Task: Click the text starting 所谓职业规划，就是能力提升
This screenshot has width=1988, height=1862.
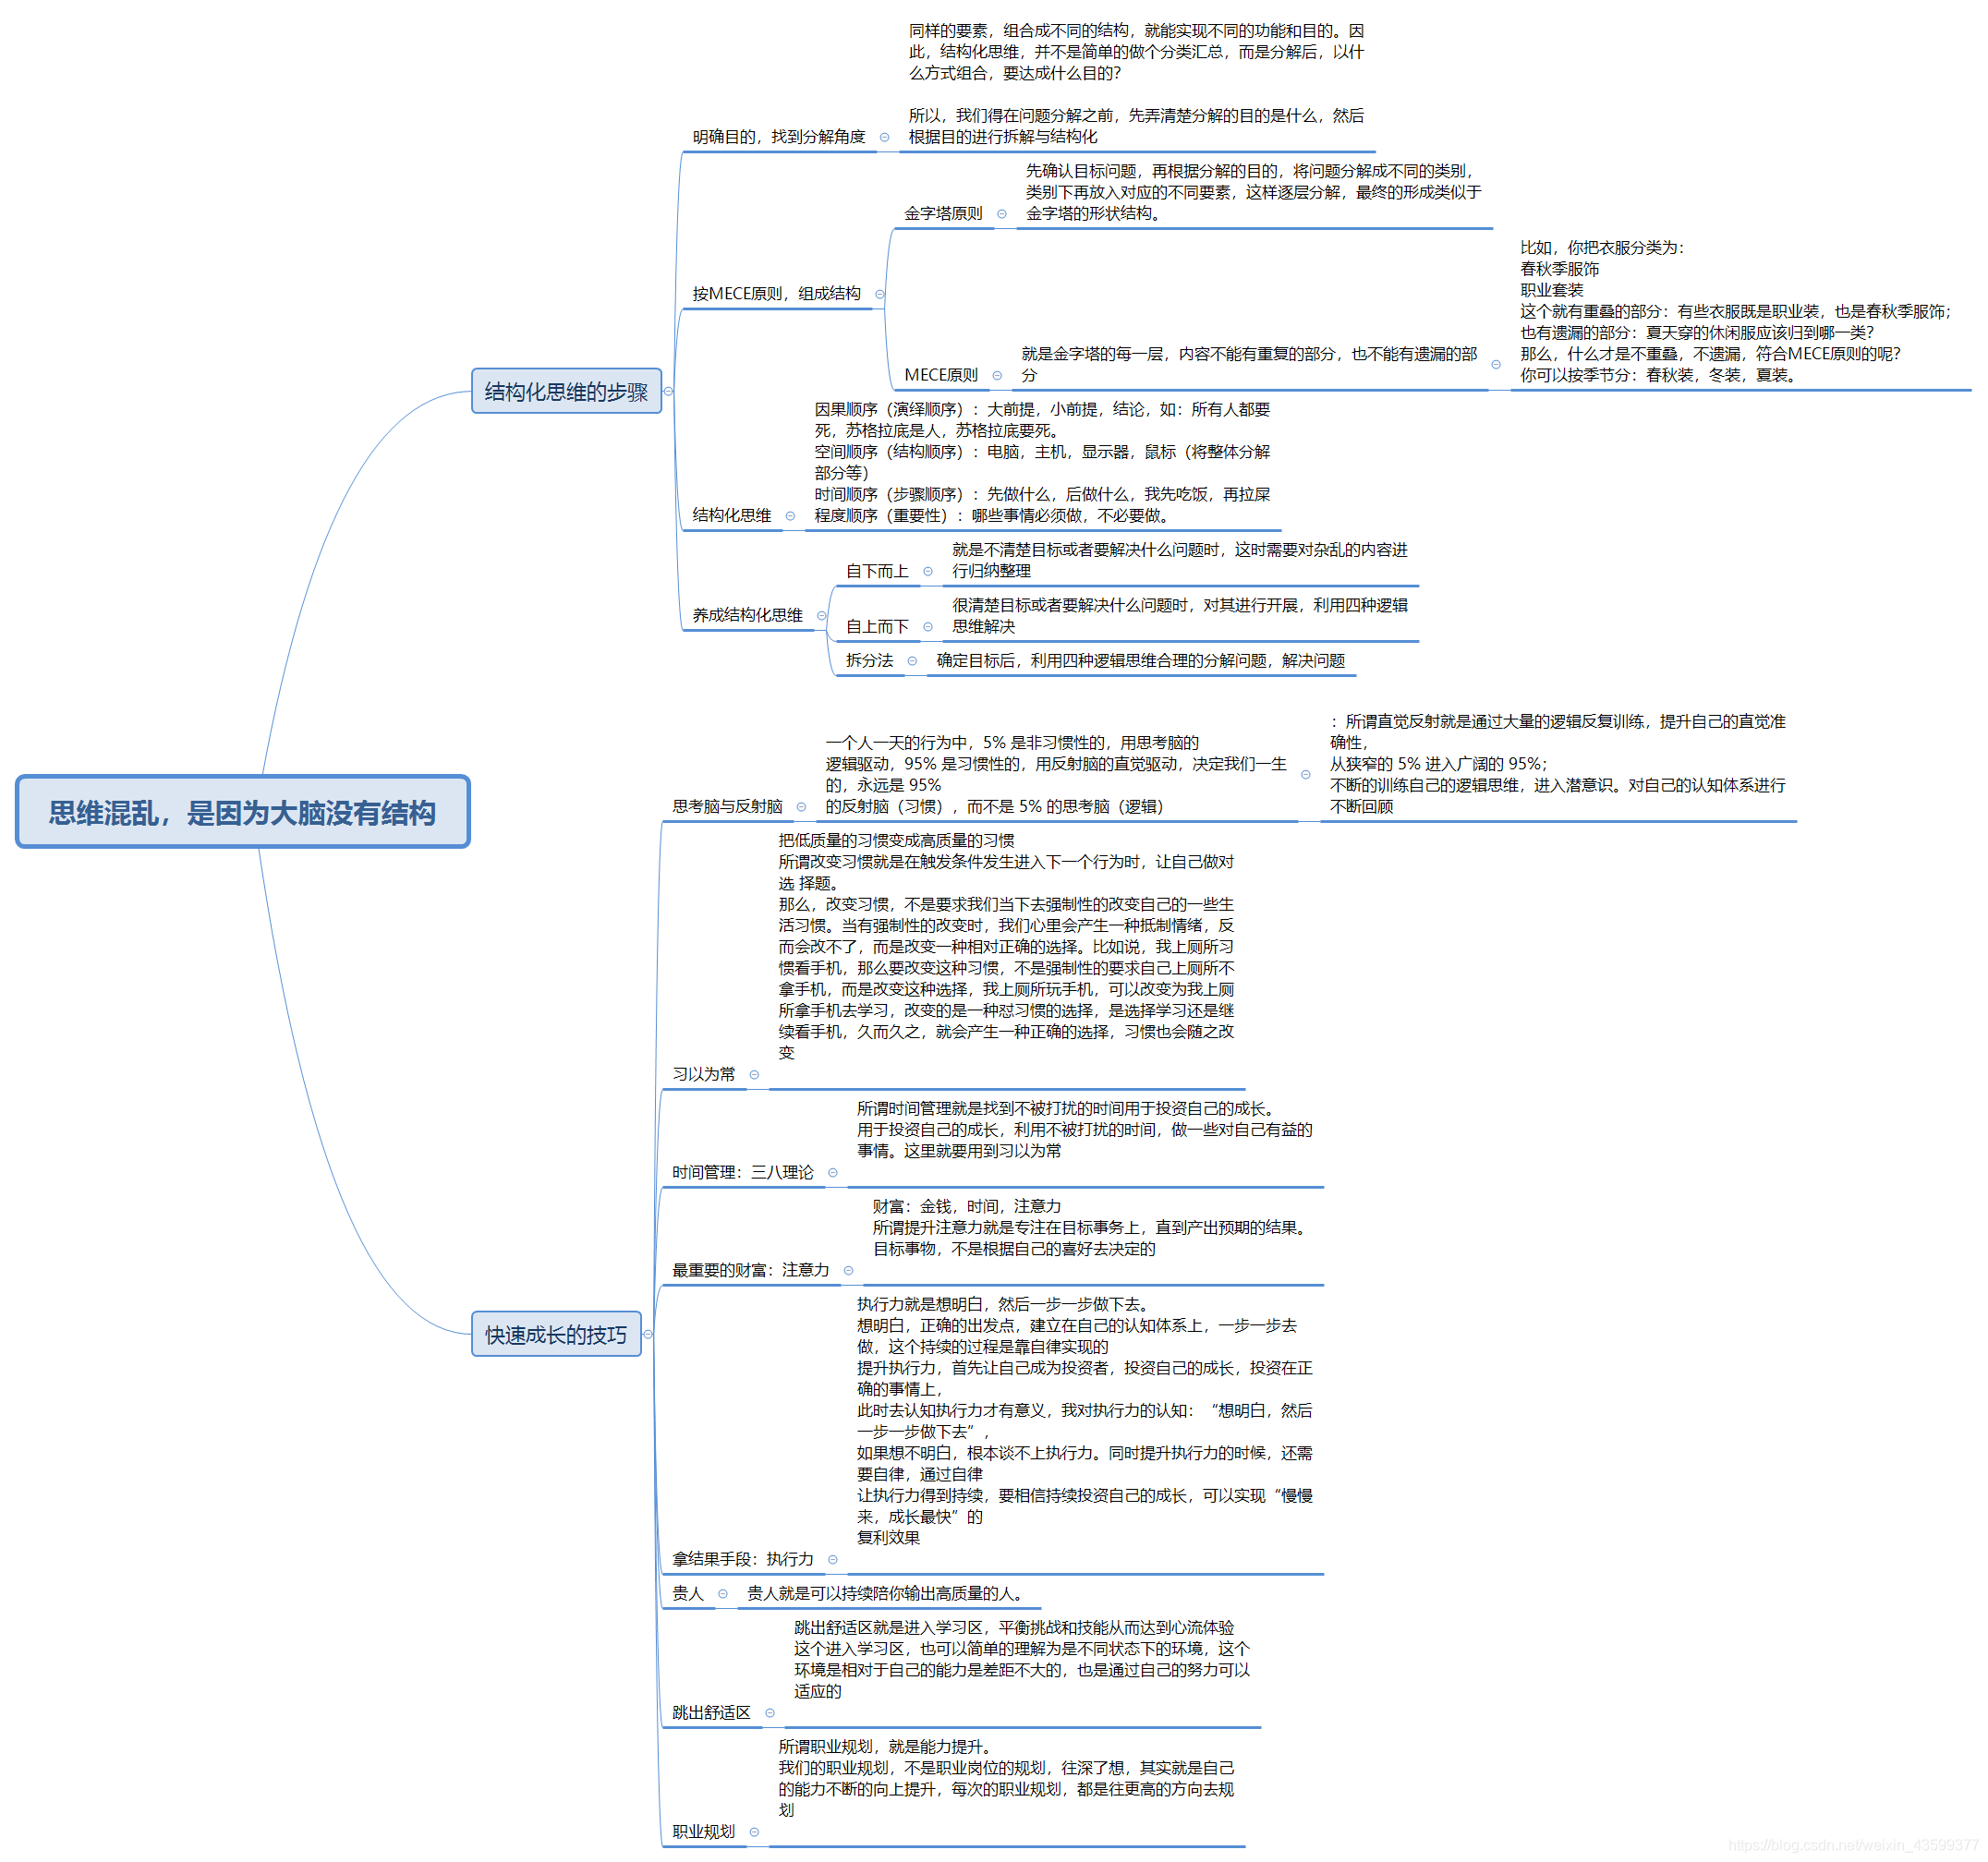Action: (x=1006, y=1779)
